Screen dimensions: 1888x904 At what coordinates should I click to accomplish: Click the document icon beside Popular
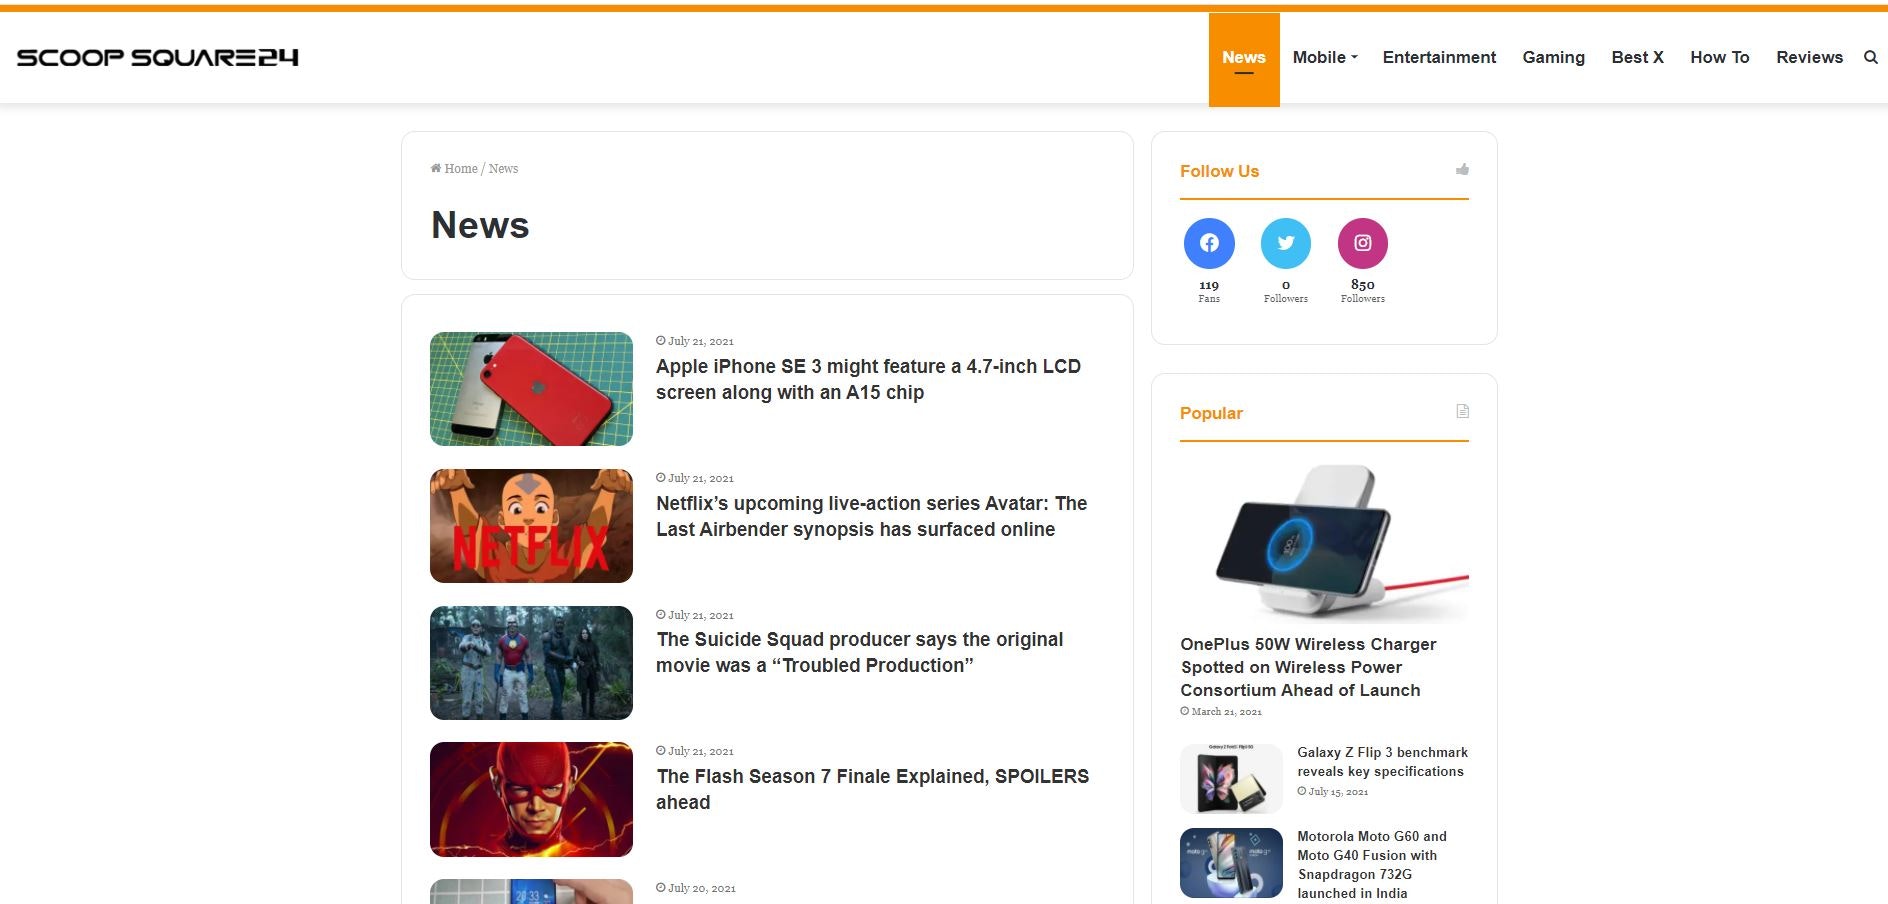click(x=1462, y=411)
